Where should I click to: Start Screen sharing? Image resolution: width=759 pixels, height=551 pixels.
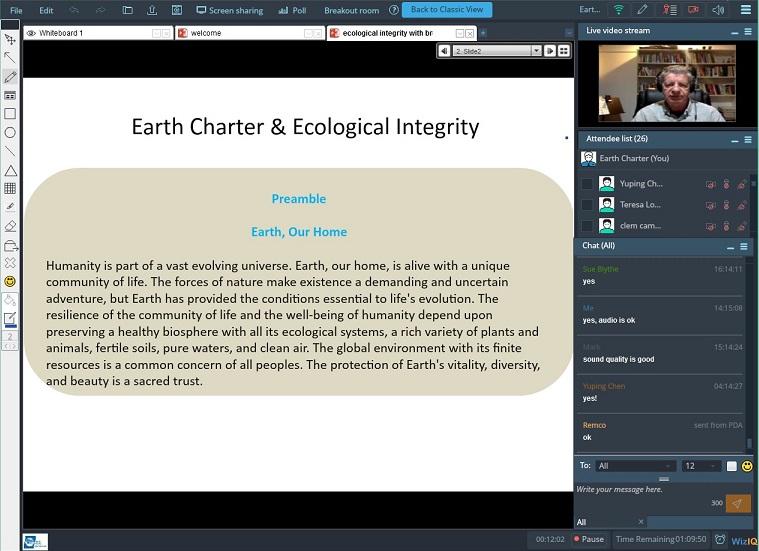point(229,10)
